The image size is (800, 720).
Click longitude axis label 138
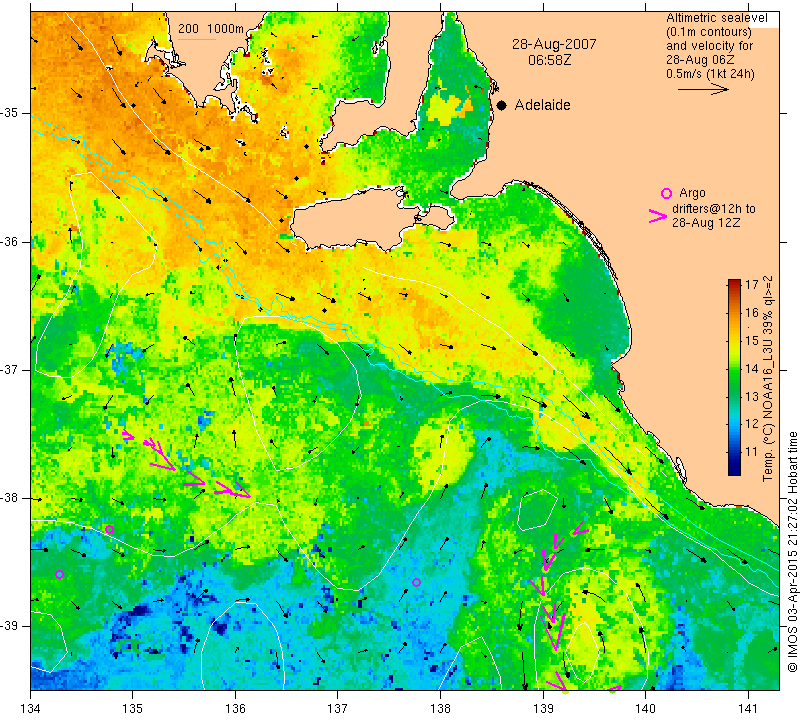pos(440,709)
